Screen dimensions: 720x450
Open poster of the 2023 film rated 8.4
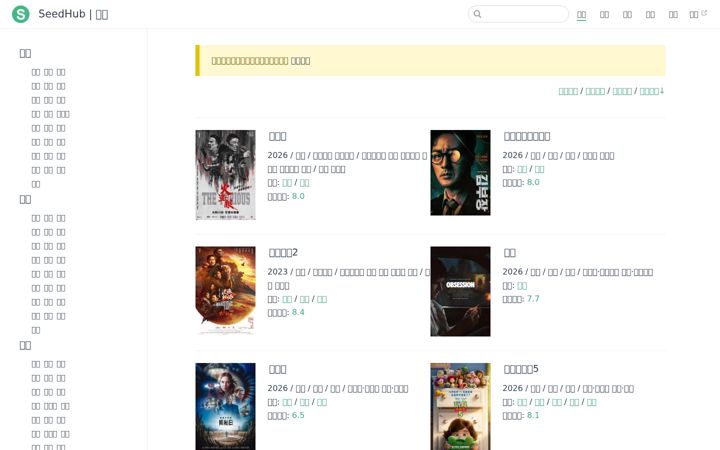[x=225, y=290]
